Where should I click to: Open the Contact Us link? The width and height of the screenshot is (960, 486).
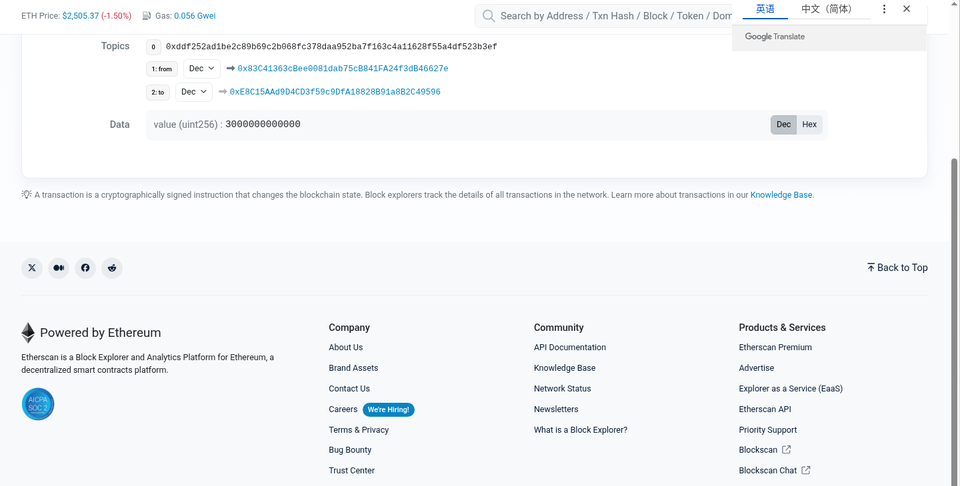point(349,389)
